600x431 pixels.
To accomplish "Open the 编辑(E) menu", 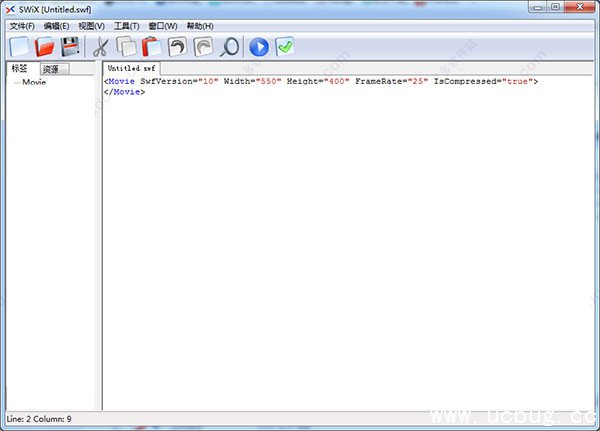I will pyautogui.click(x=57, y=25).
